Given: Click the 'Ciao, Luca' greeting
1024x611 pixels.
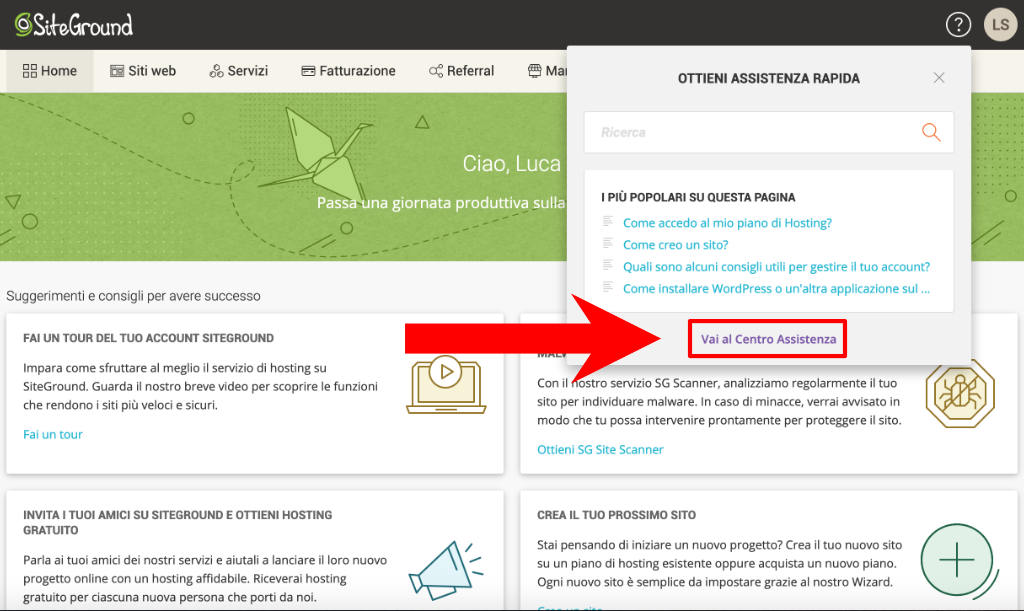Looking at the screenshot, I should coord(511,163).
